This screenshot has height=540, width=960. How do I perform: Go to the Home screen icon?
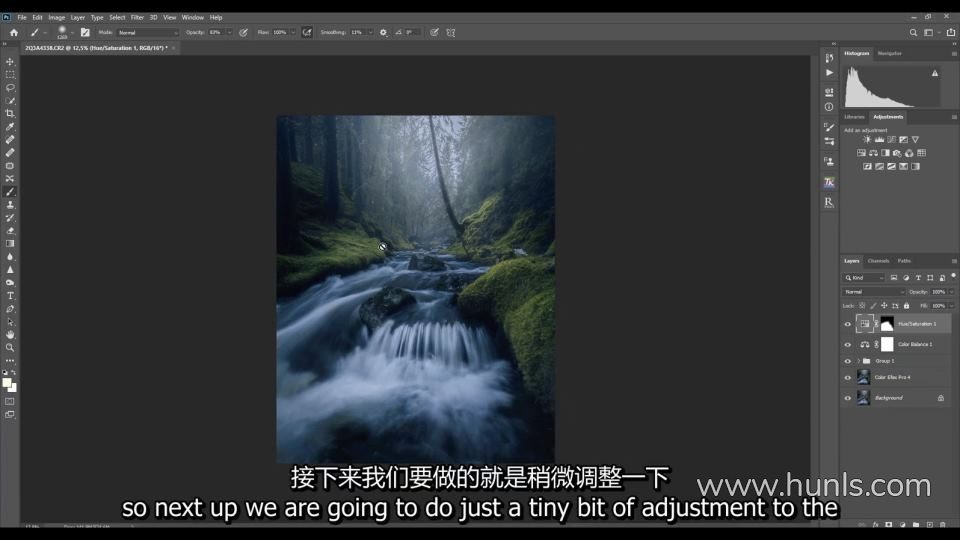tap(13, 32)
